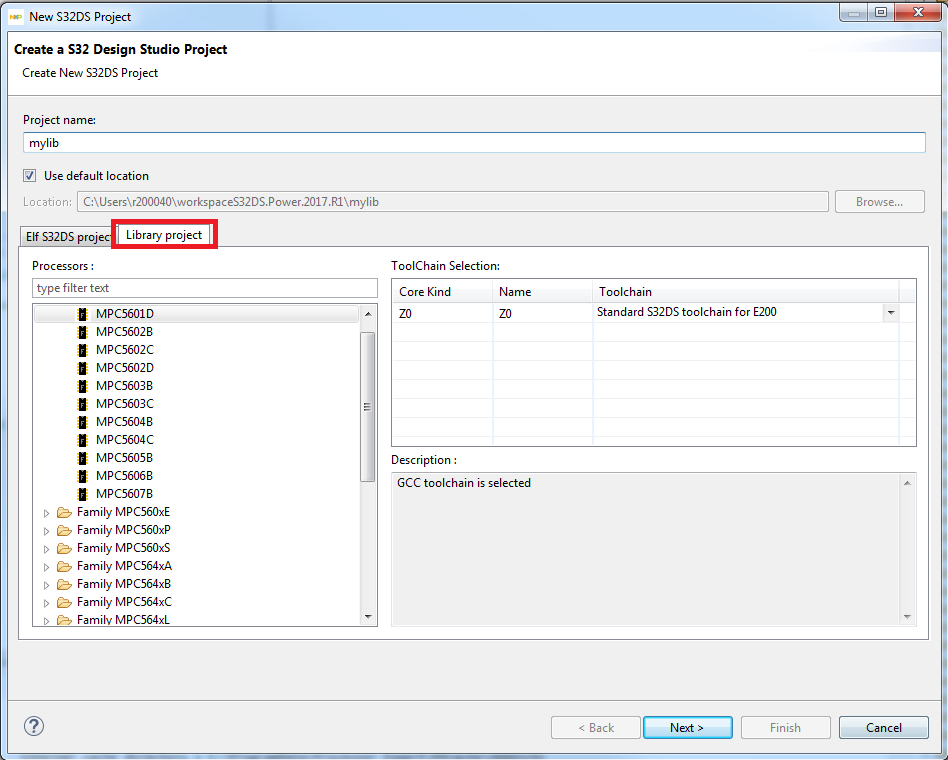Open the help question mark icon
Screen dimensions: 948x760
(x=34, y=726)
